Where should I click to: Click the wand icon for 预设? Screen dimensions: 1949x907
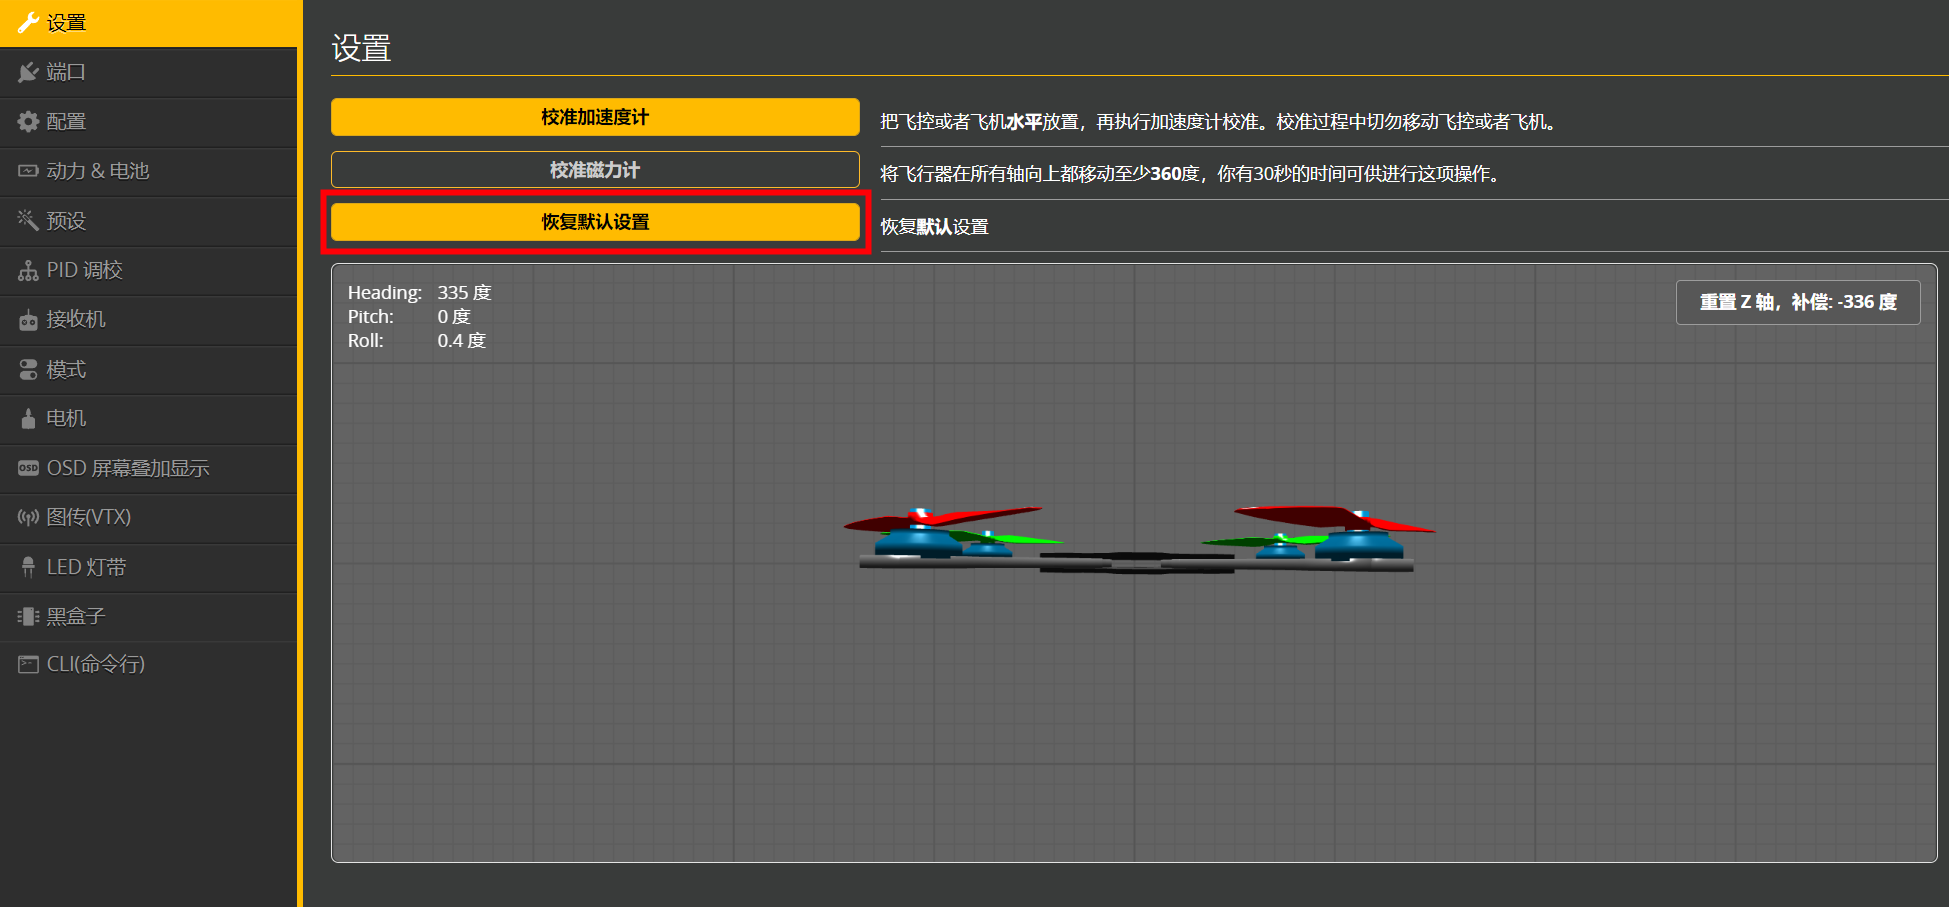pyautogui.click(x=28, y=220)
